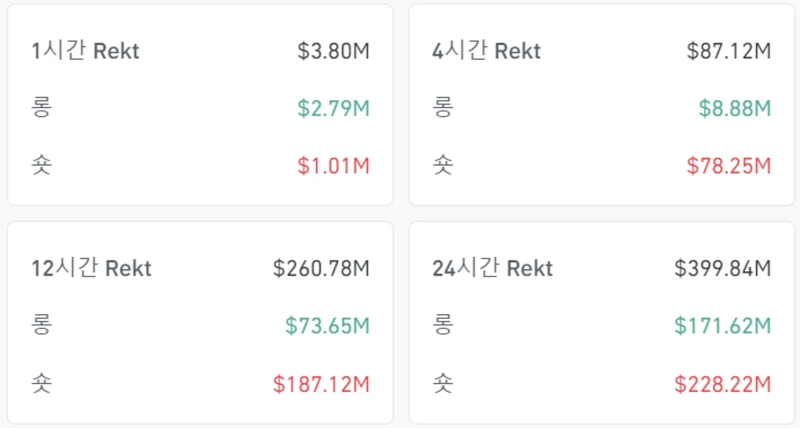Image resolution: width=800 pixels, height=428 pixels.
Task: Select the $399.84M total liquidation value
Action: [x=722, y=268]
